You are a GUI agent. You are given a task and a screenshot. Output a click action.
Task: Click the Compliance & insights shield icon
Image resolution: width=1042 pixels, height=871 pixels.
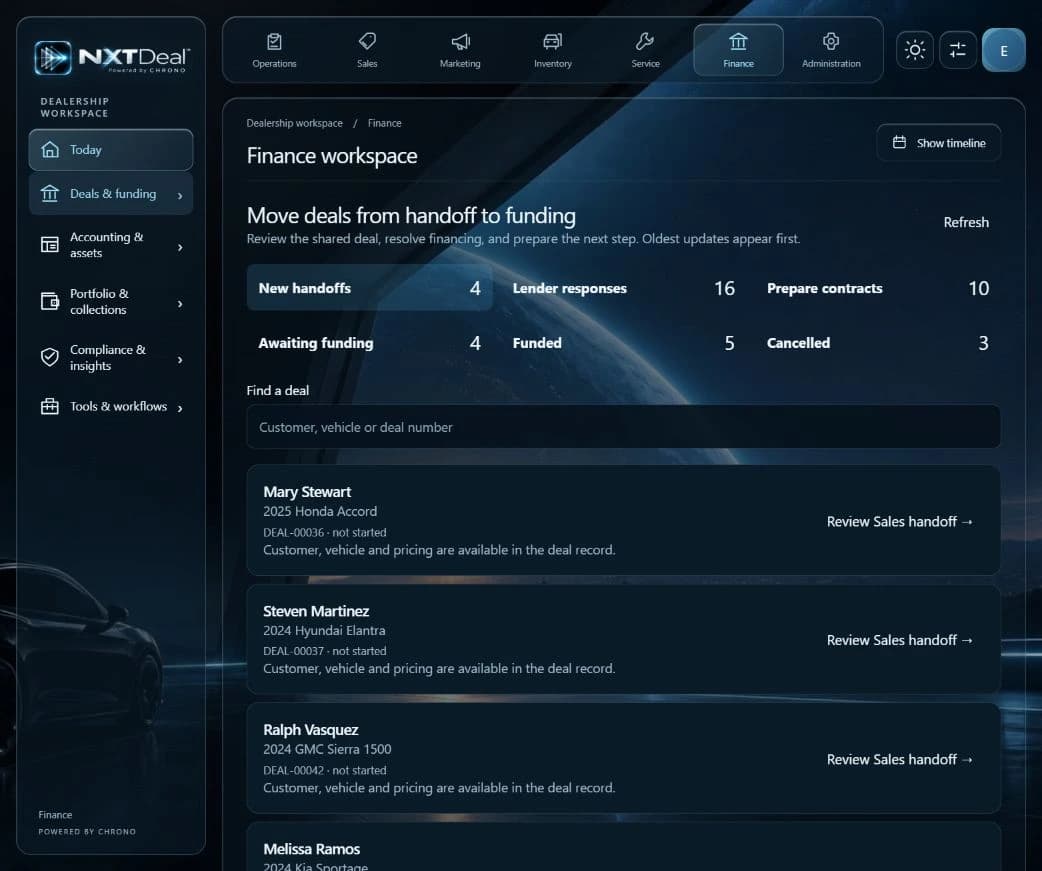(50, 357)
